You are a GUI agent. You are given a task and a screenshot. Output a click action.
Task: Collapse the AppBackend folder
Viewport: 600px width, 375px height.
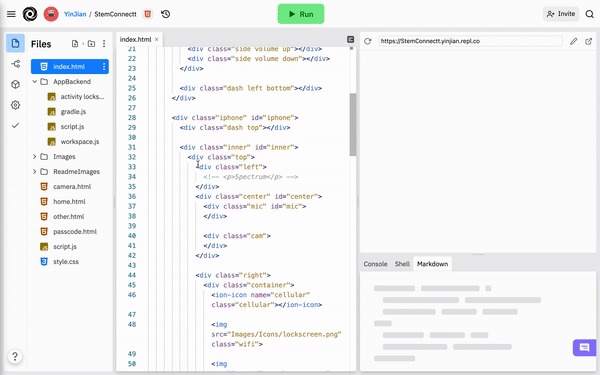pos(34,82)
